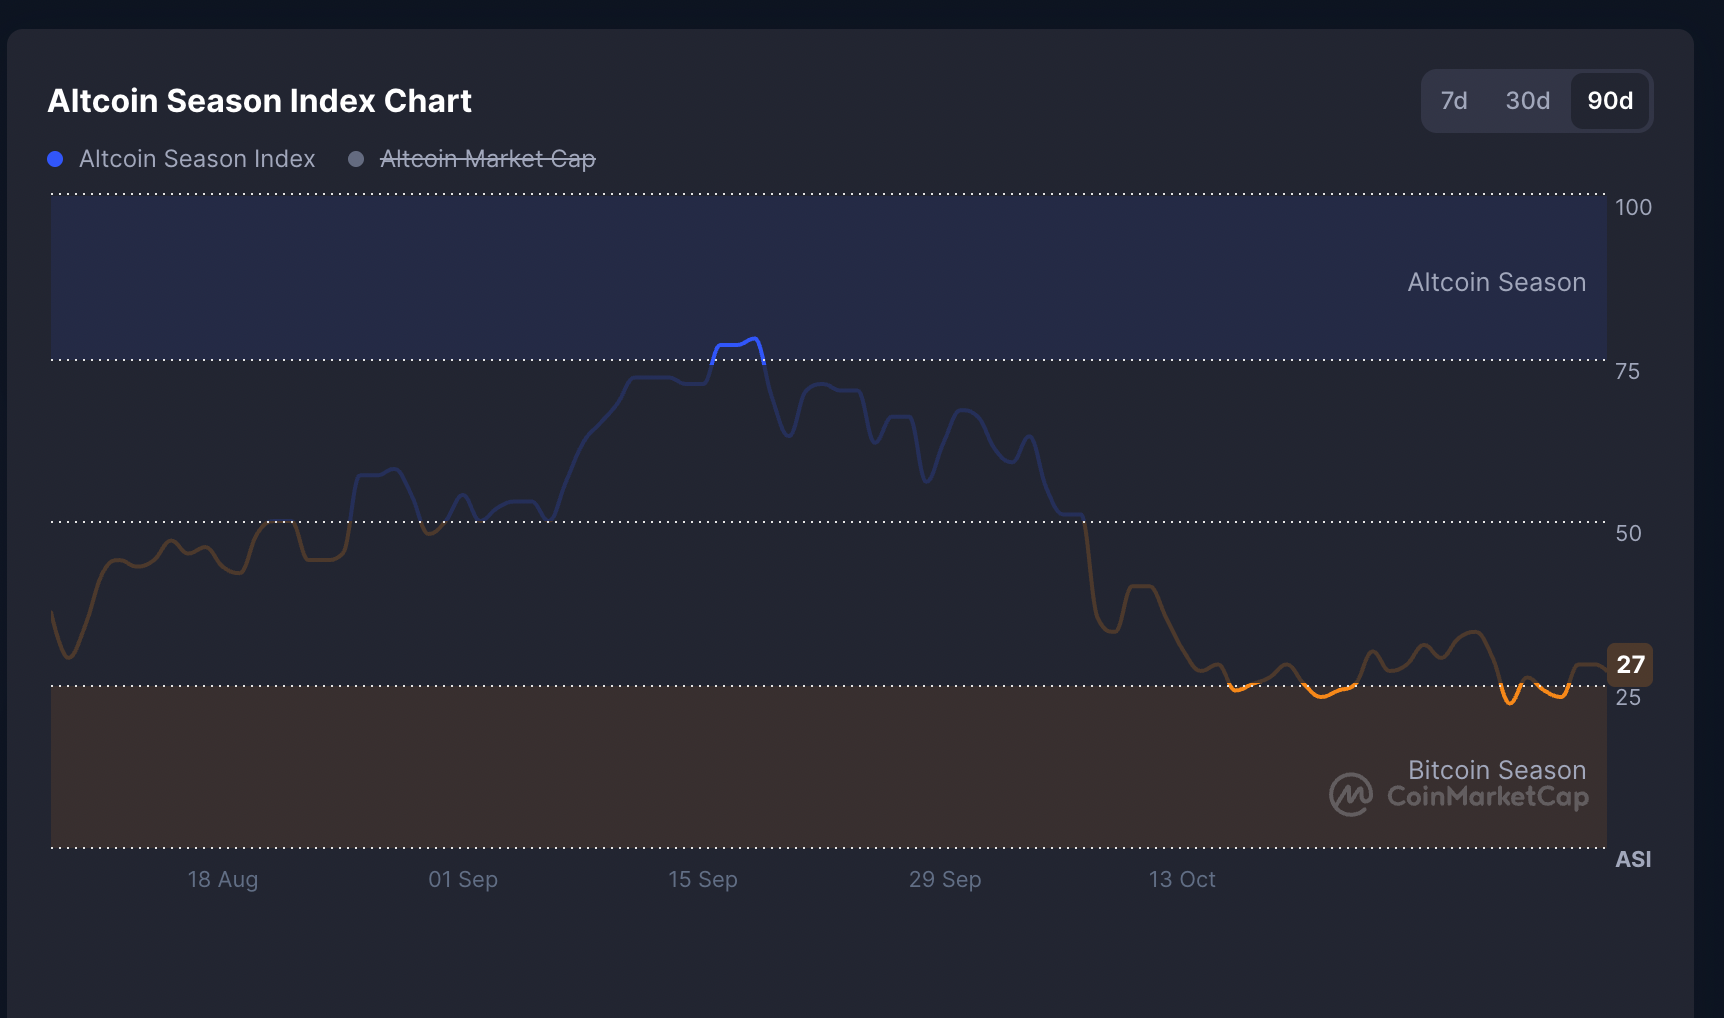The image size is (1724, 1018).
Task: Click the Altcoin Season Index Chart title
Action: [x=259, y=101]
